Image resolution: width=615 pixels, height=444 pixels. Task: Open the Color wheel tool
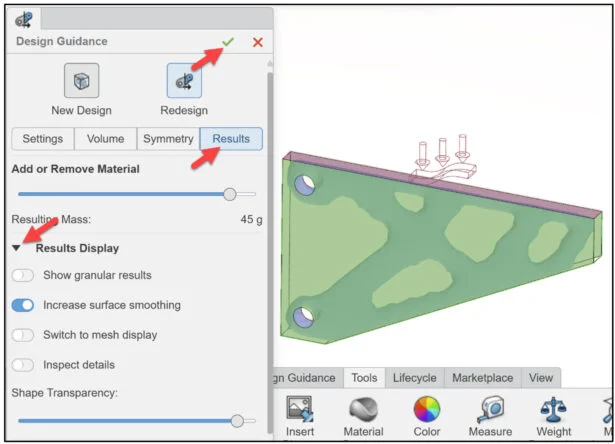(427, 410)
